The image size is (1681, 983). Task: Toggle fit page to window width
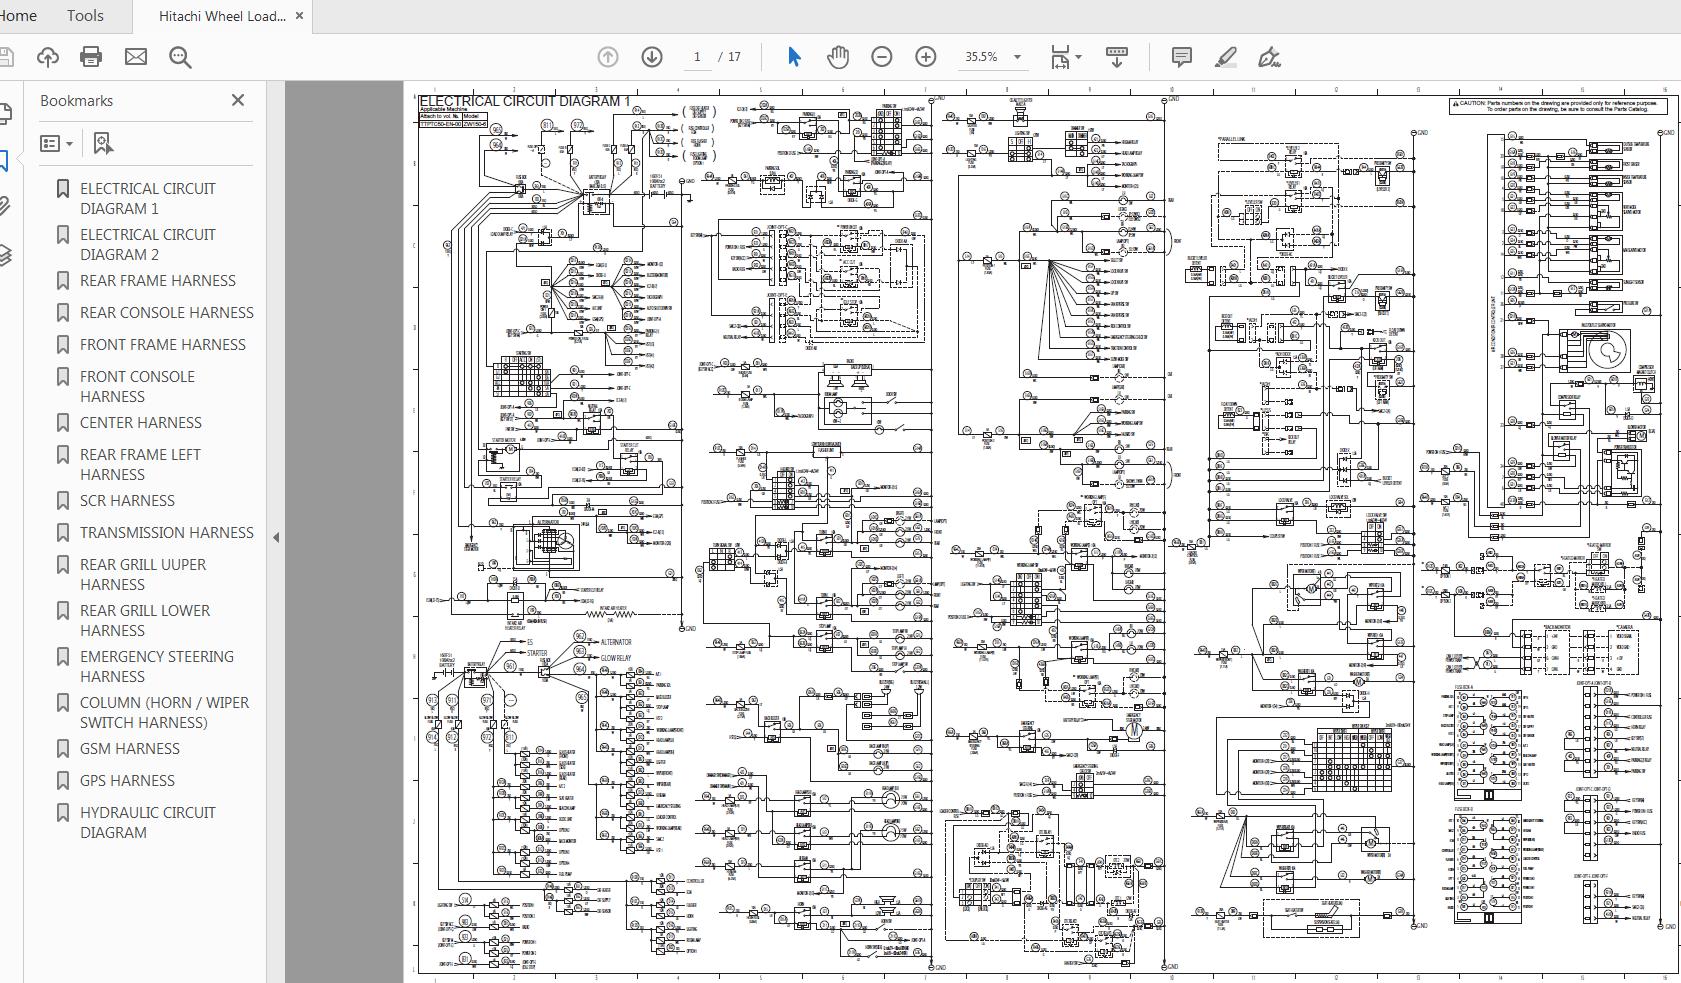click(1060, 57)
